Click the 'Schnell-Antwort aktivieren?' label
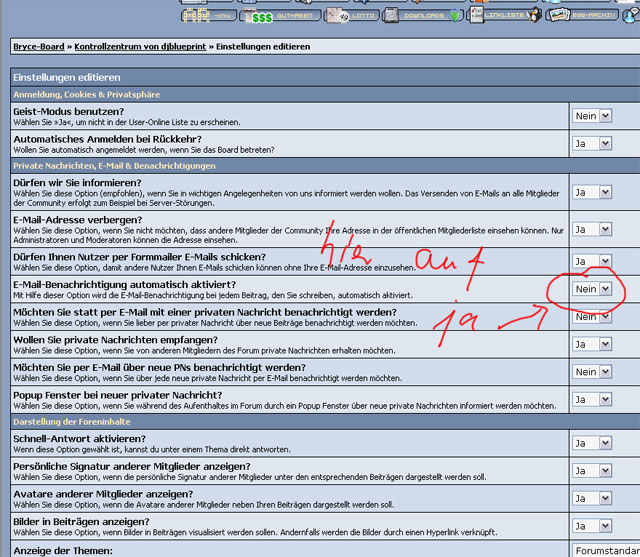 [79, 439]
